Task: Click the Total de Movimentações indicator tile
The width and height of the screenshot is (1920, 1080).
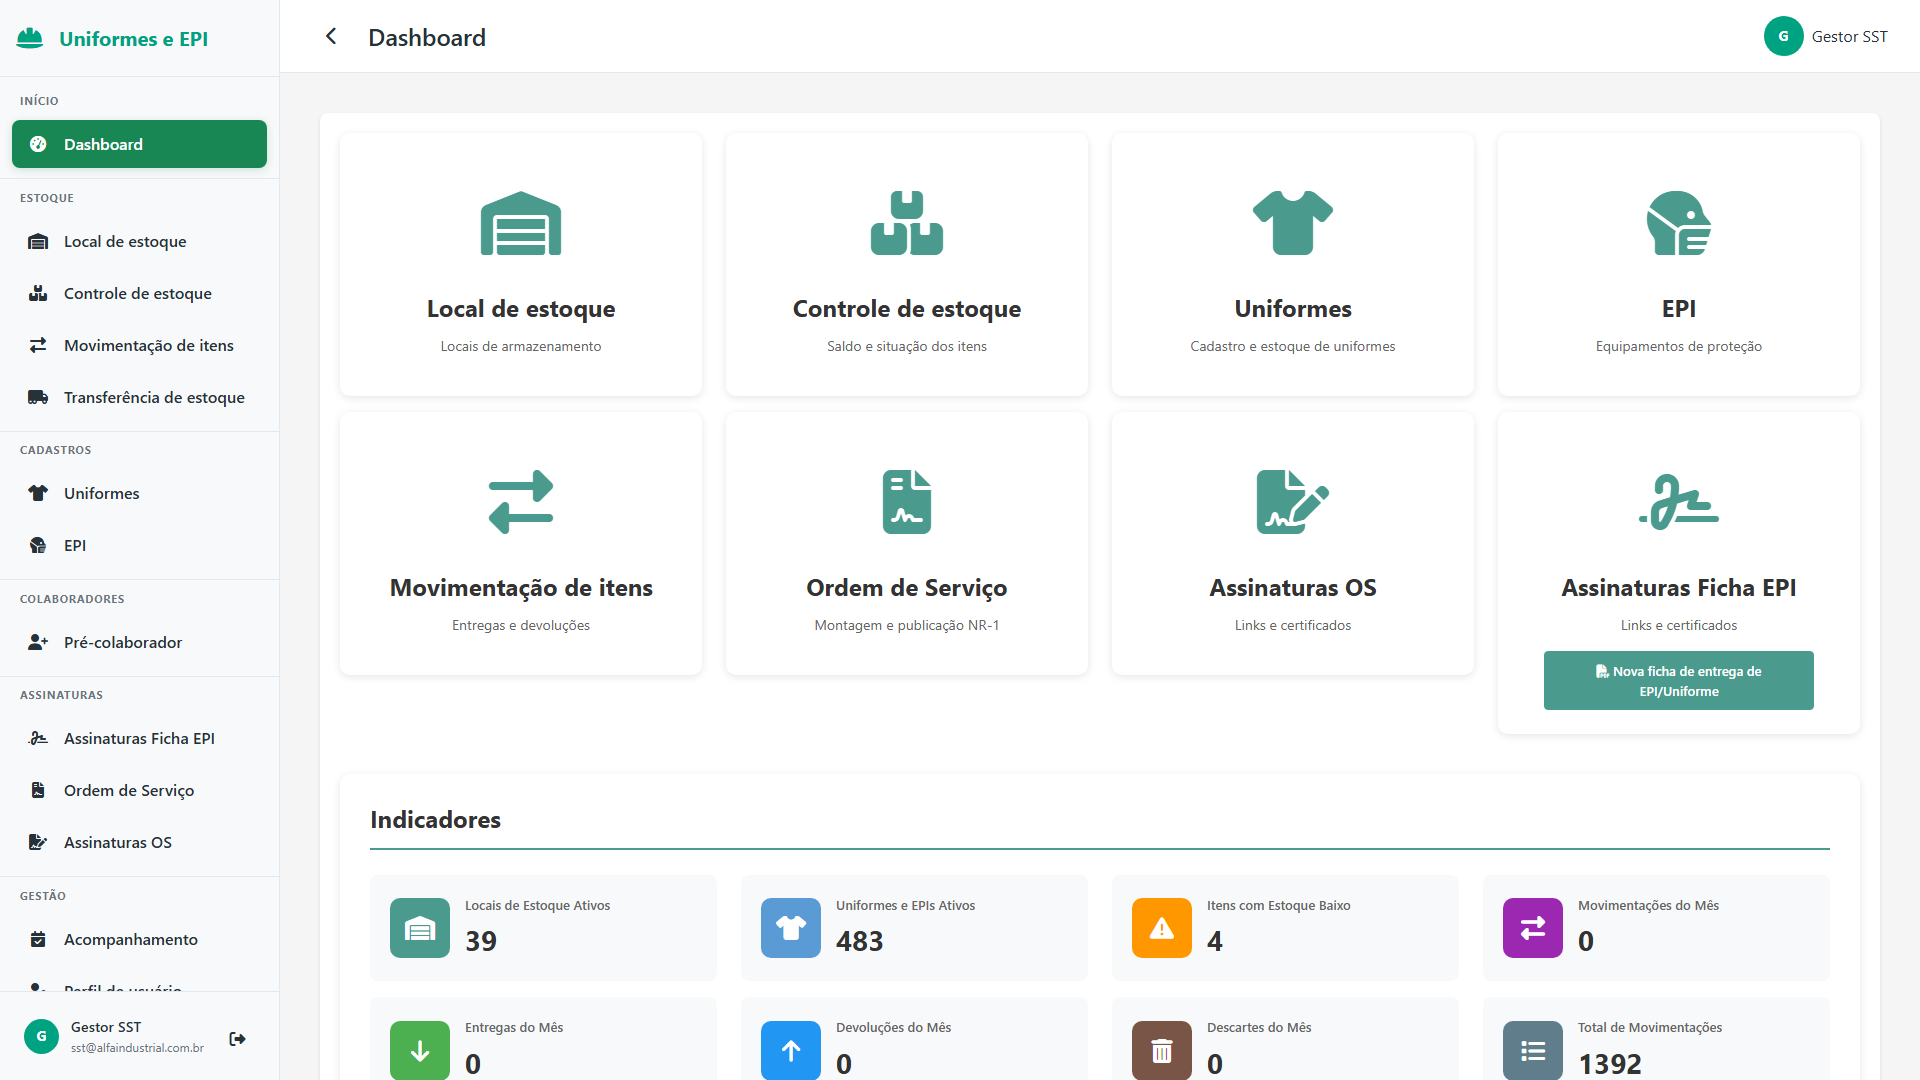Action: (x=1656, y=1040)
